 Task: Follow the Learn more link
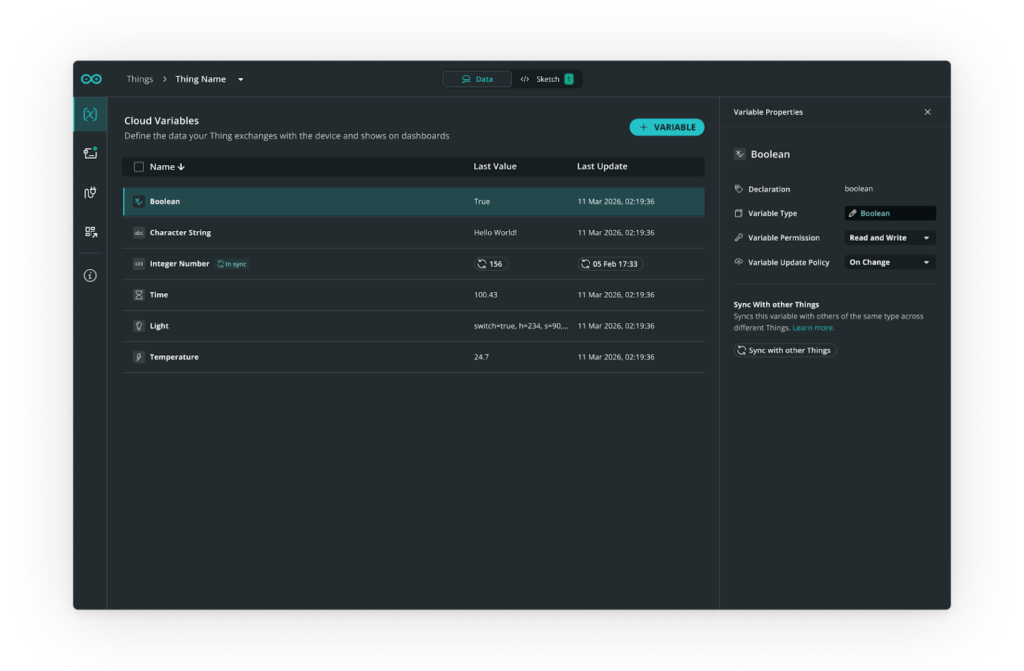pos(813,328)
